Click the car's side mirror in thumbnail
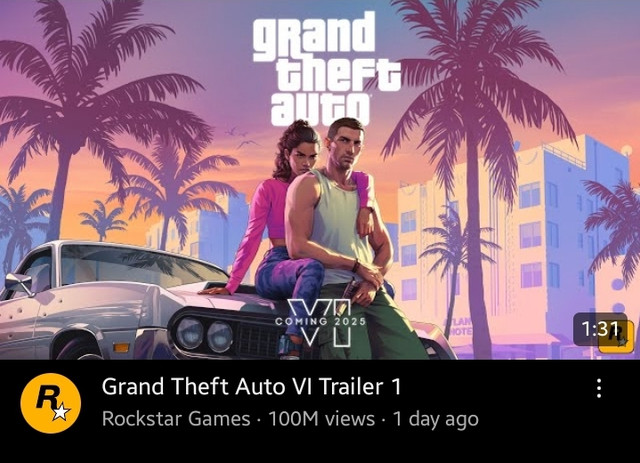 coord(21,284)
